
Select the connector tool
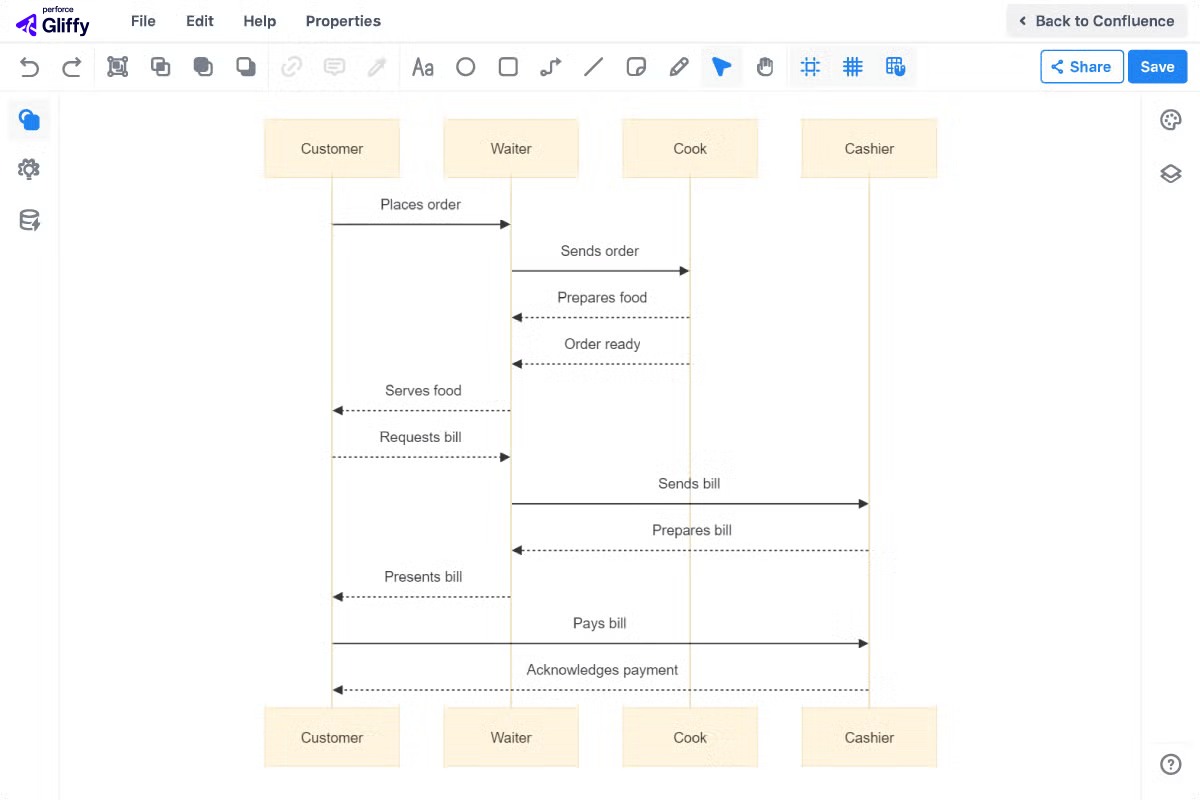tap(551, 67)
